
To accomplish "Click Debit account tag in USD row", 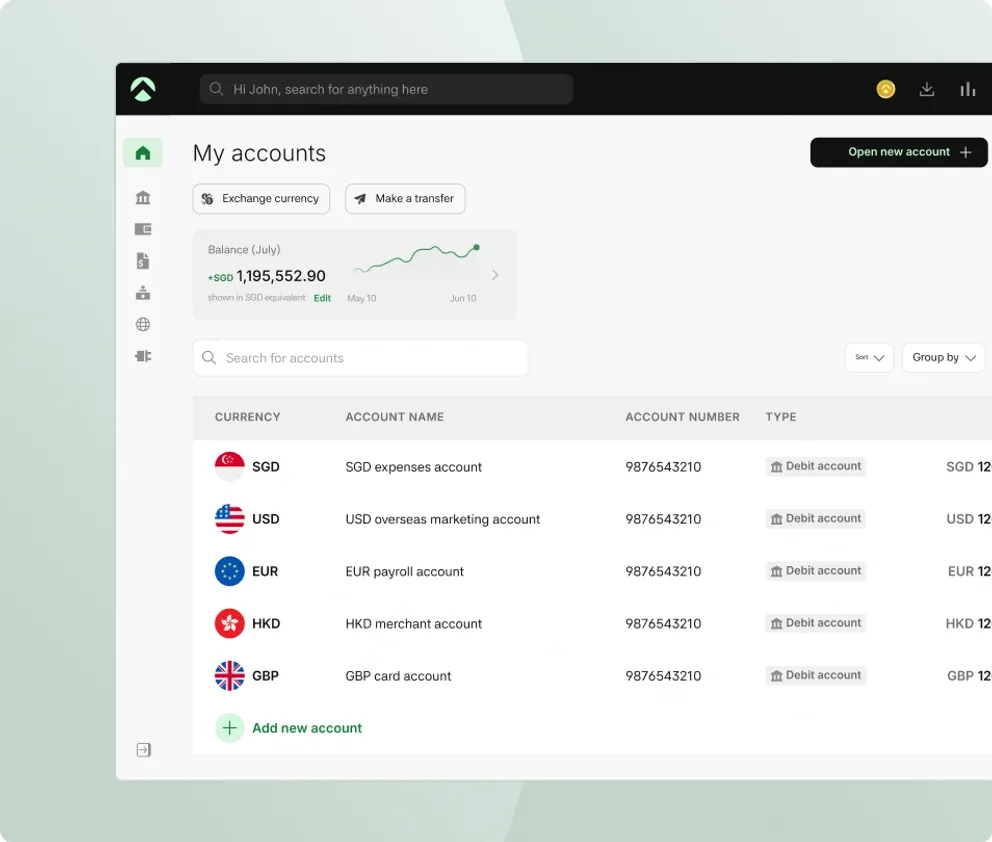I will (815, 519).
